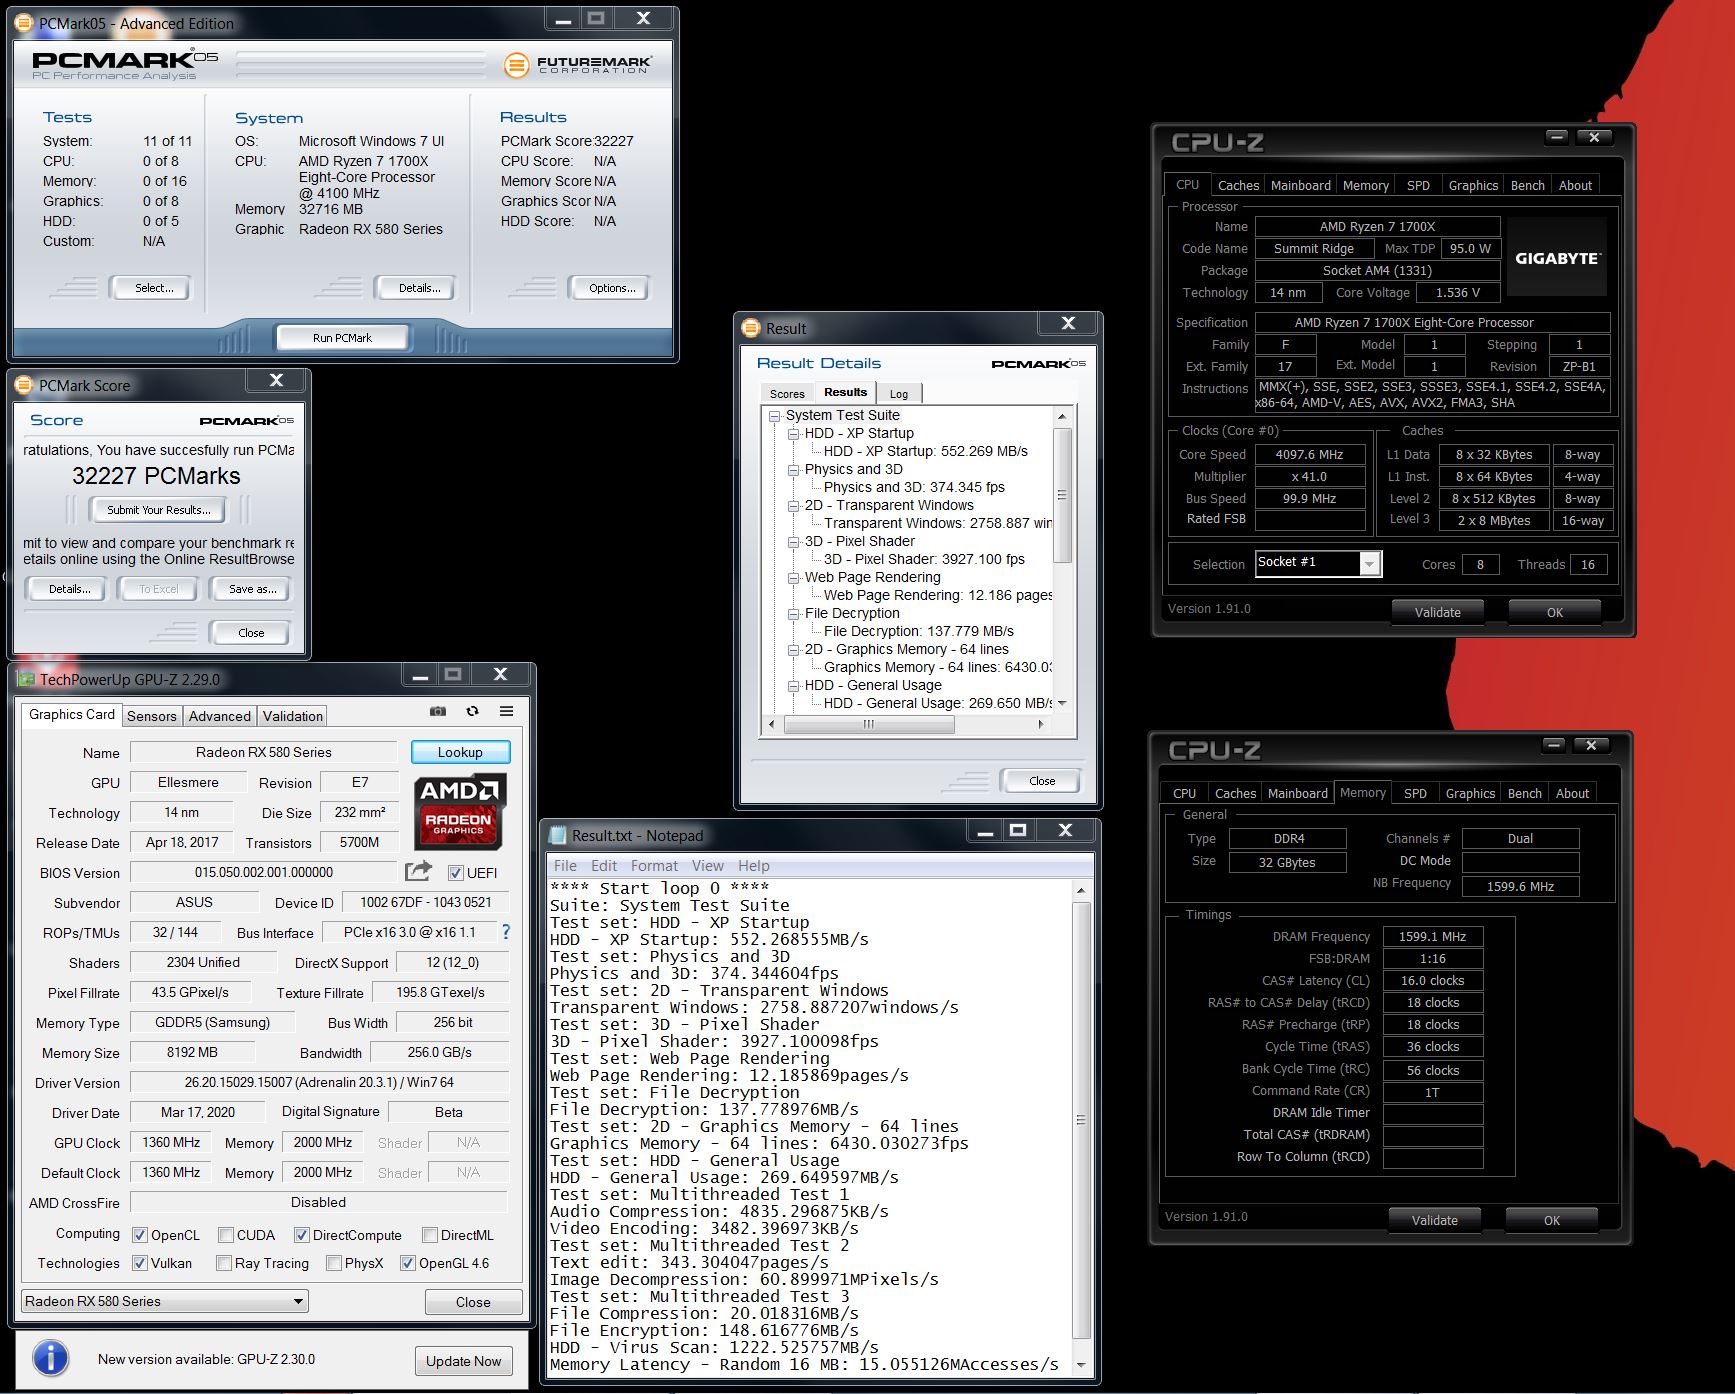
Task: Click the Details button under System
Action: (419, 288)
